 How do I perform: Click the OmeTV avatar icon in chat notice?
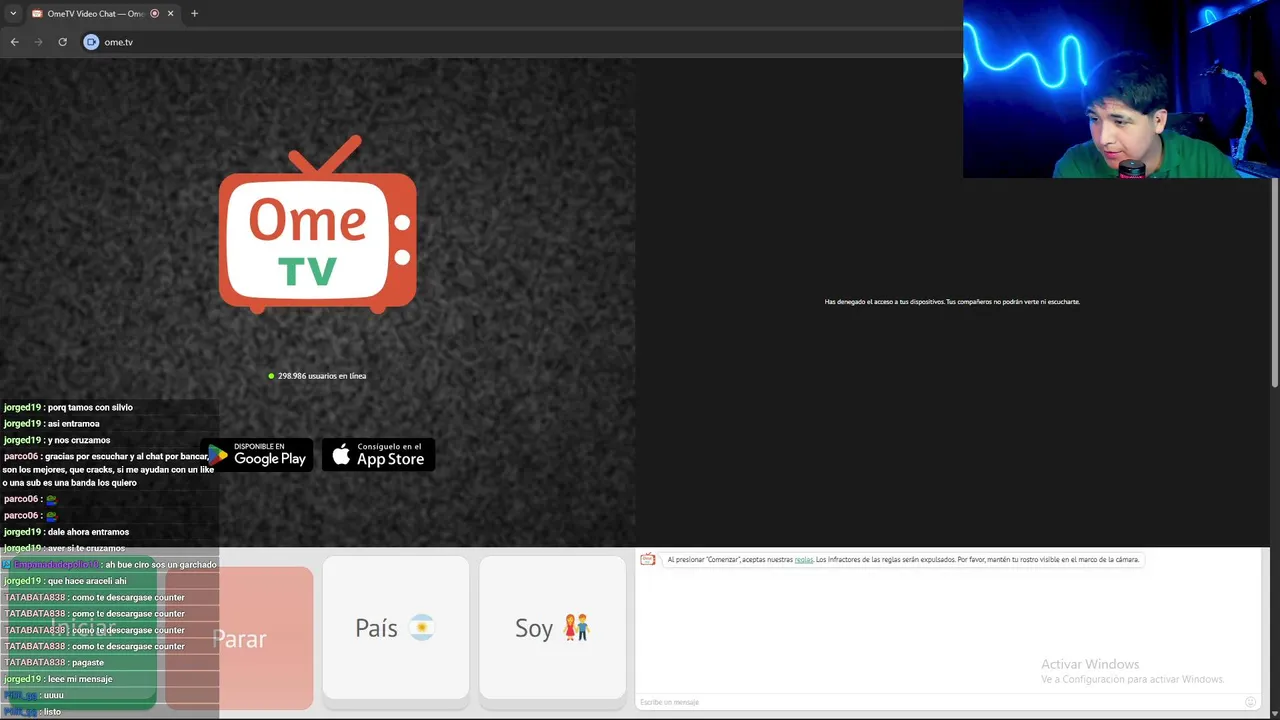(648, 559)
